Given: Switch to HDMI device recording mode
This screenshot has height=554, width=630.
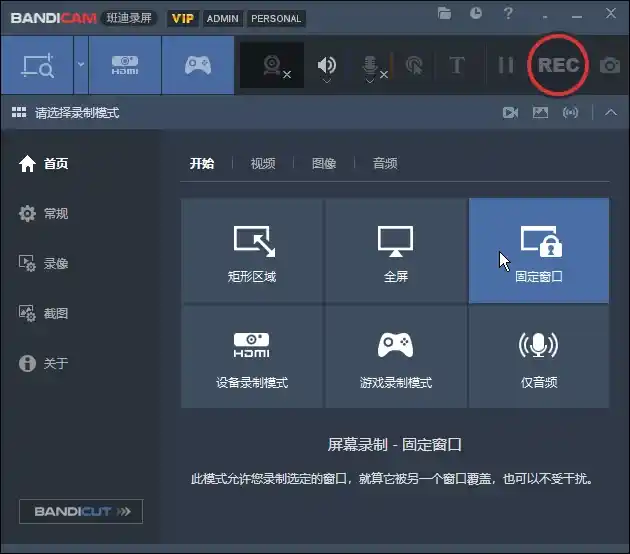Looking at the screenshot, I should tap(125, 65).
